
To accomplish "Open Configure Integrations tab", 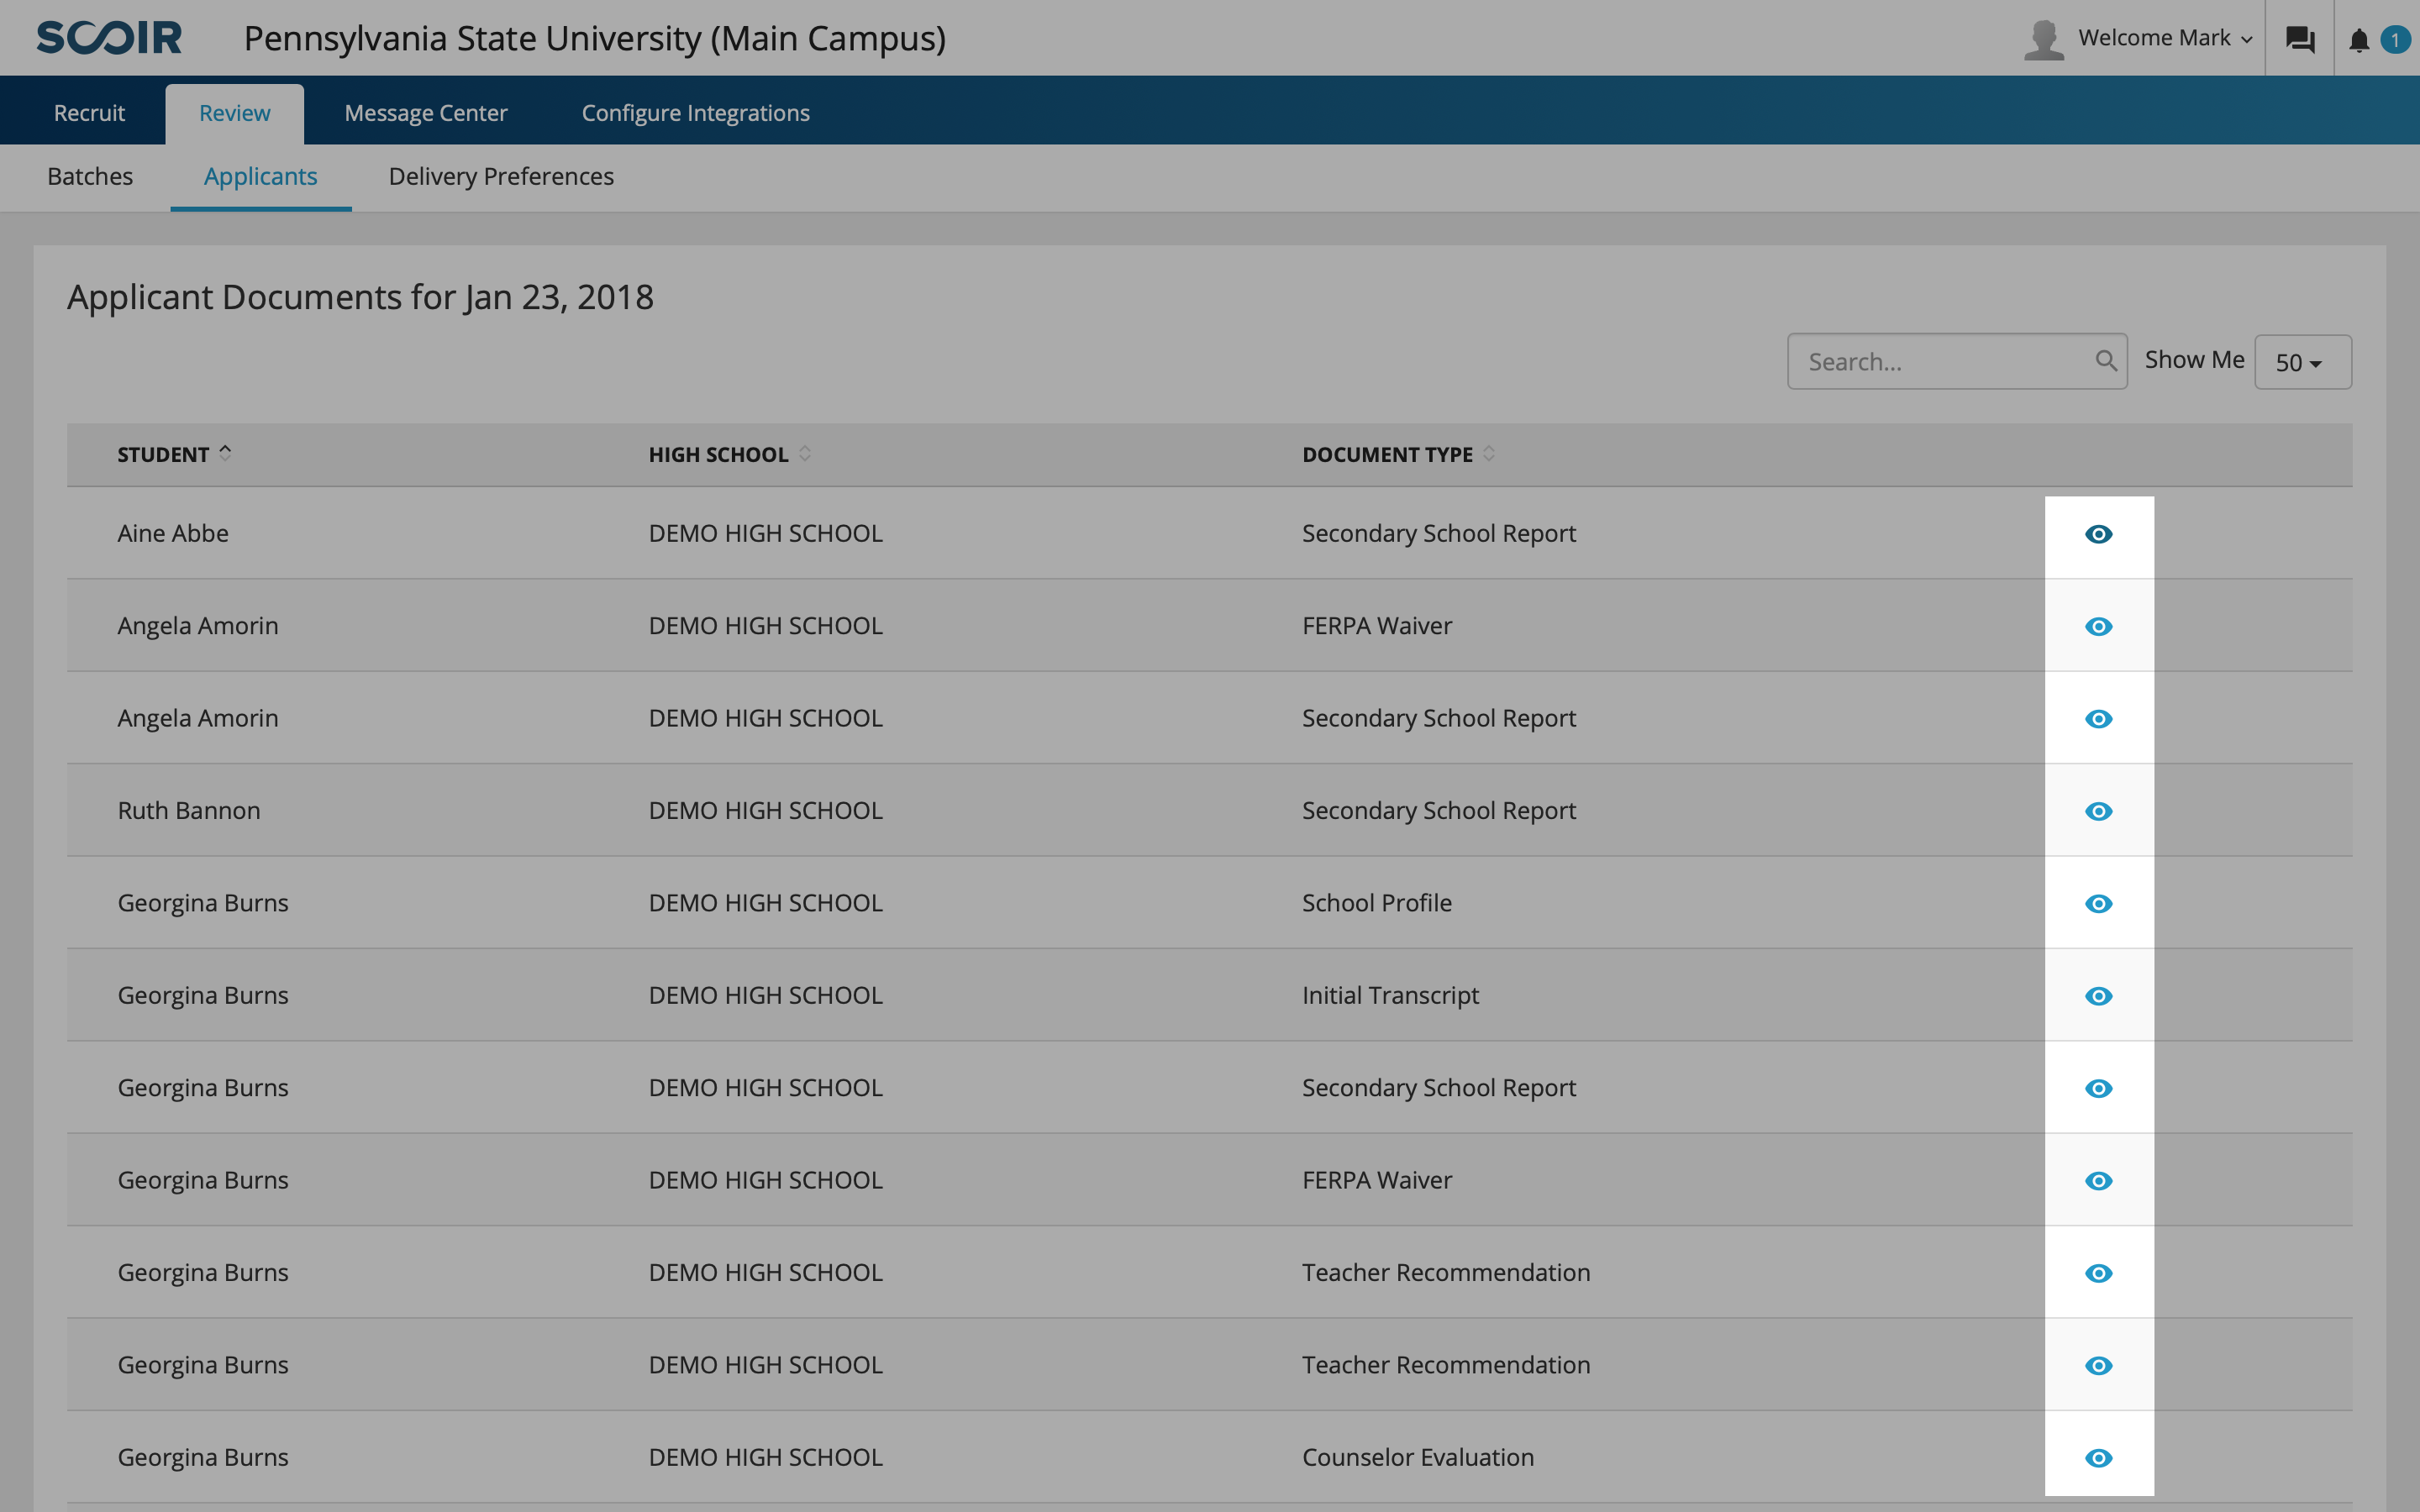I will coord(696,113).
